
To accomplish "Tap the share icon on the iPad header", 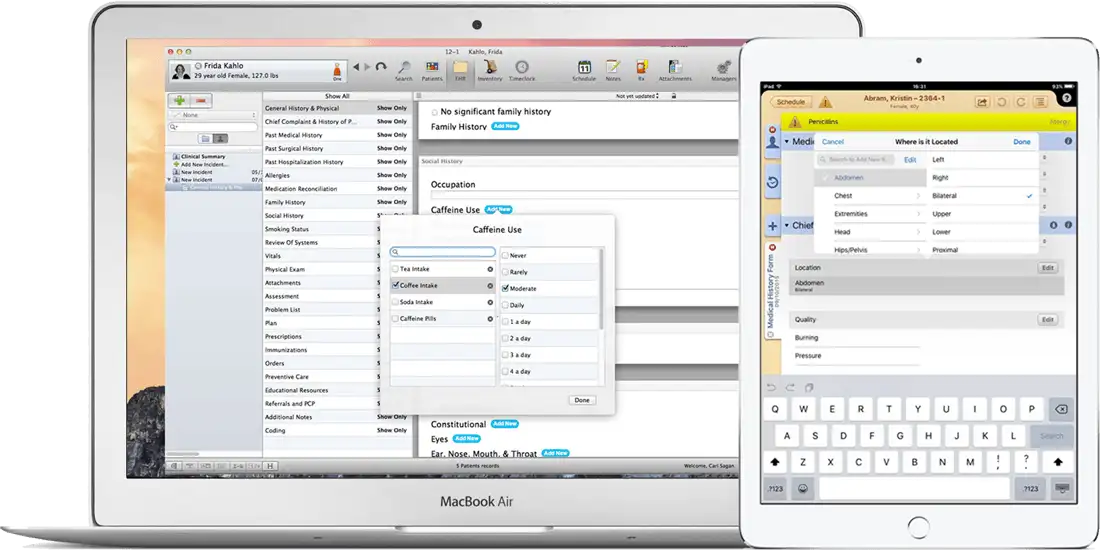I will pos(982,102).
